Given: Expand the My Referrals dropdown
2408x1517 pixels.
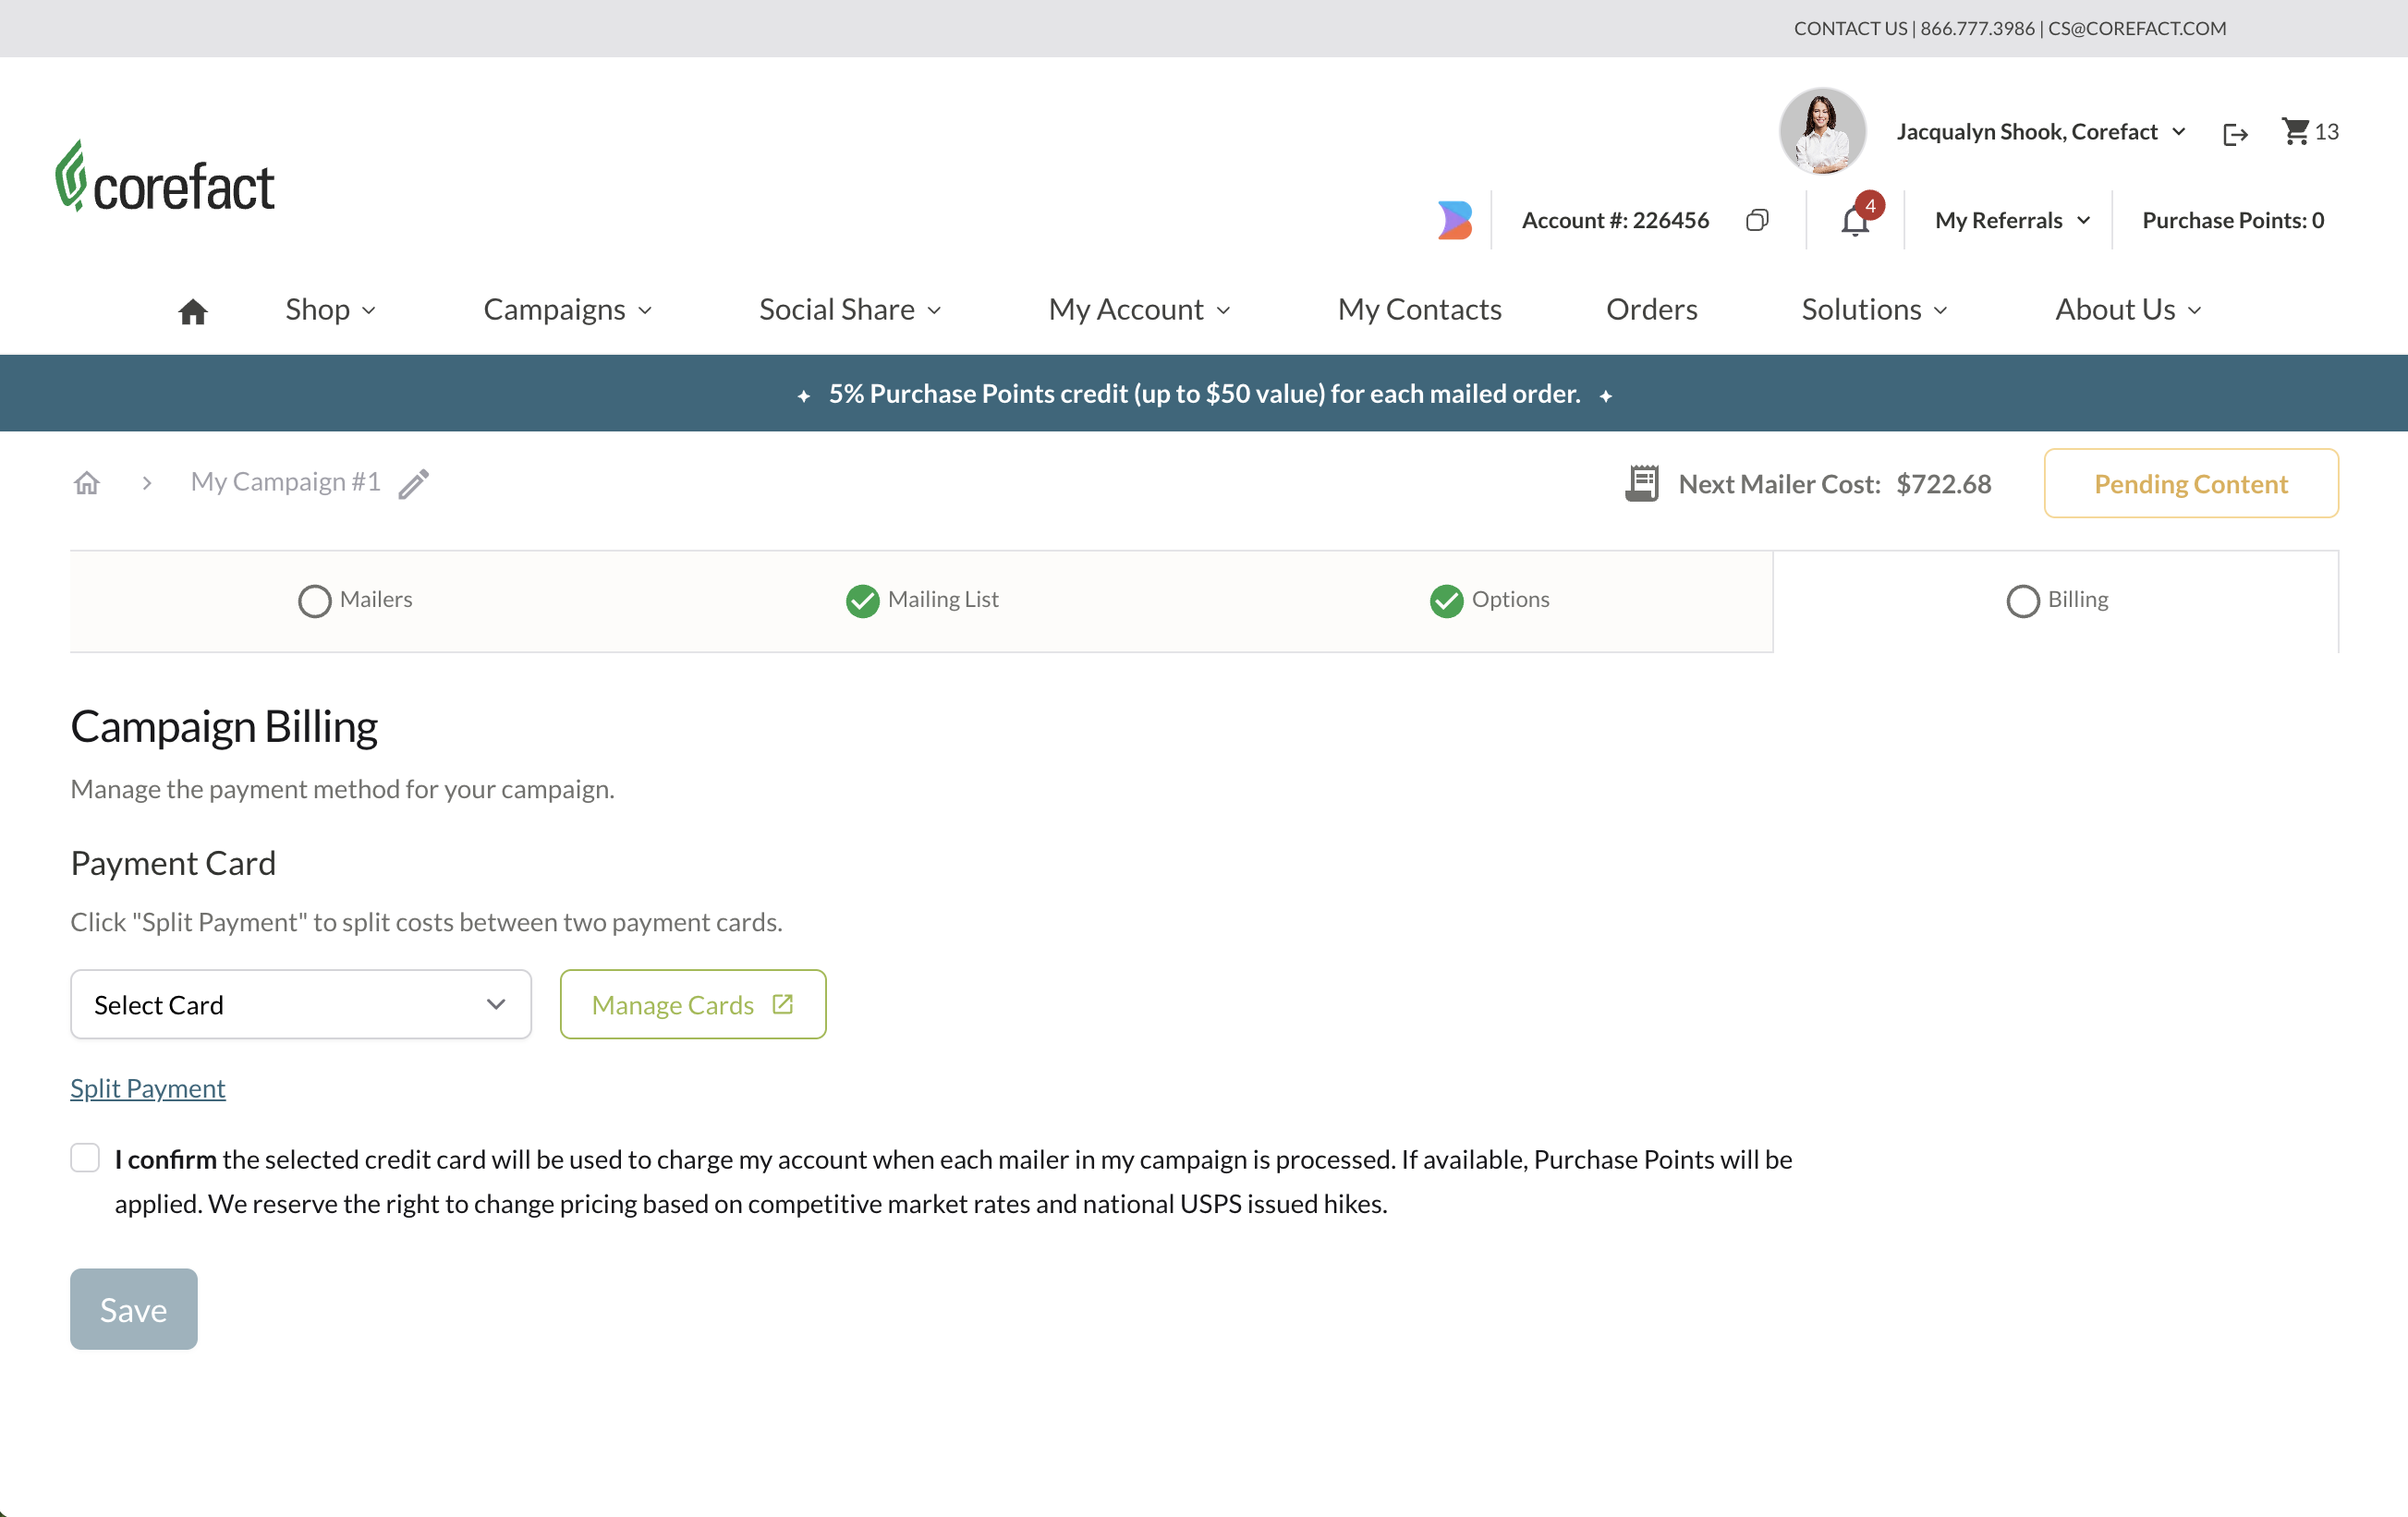Looking at the screenshot, I should 2012,220.
